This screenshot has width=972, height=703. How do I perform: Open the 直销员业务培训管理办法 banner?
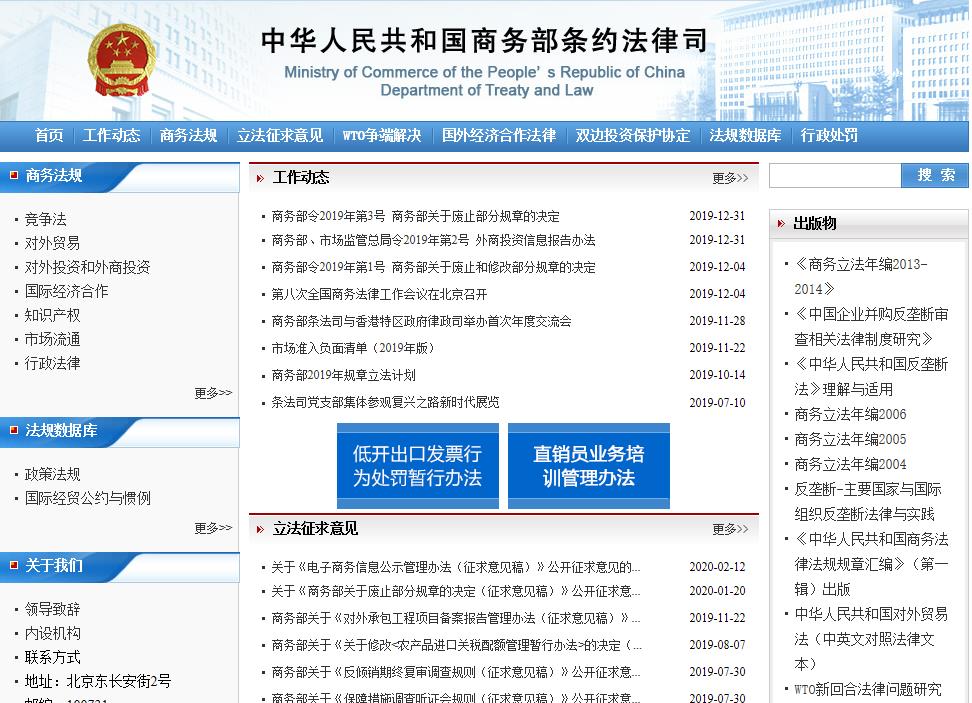tap(588, 466)
